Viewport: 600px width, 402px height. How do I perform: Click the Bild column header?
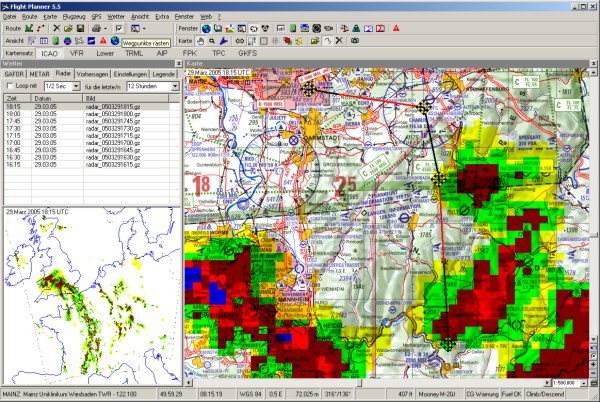tap(126, 98)
